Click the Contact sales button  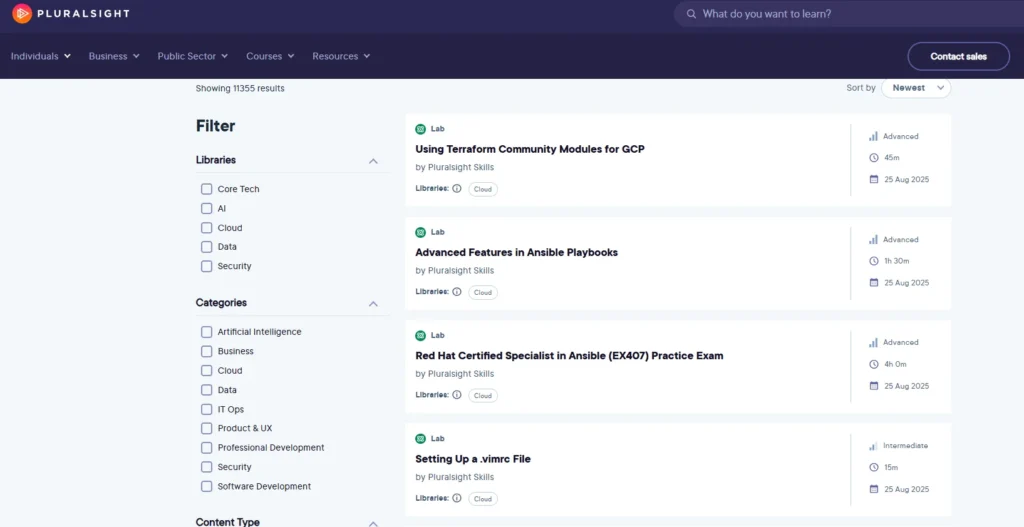[x=959, y=56]
